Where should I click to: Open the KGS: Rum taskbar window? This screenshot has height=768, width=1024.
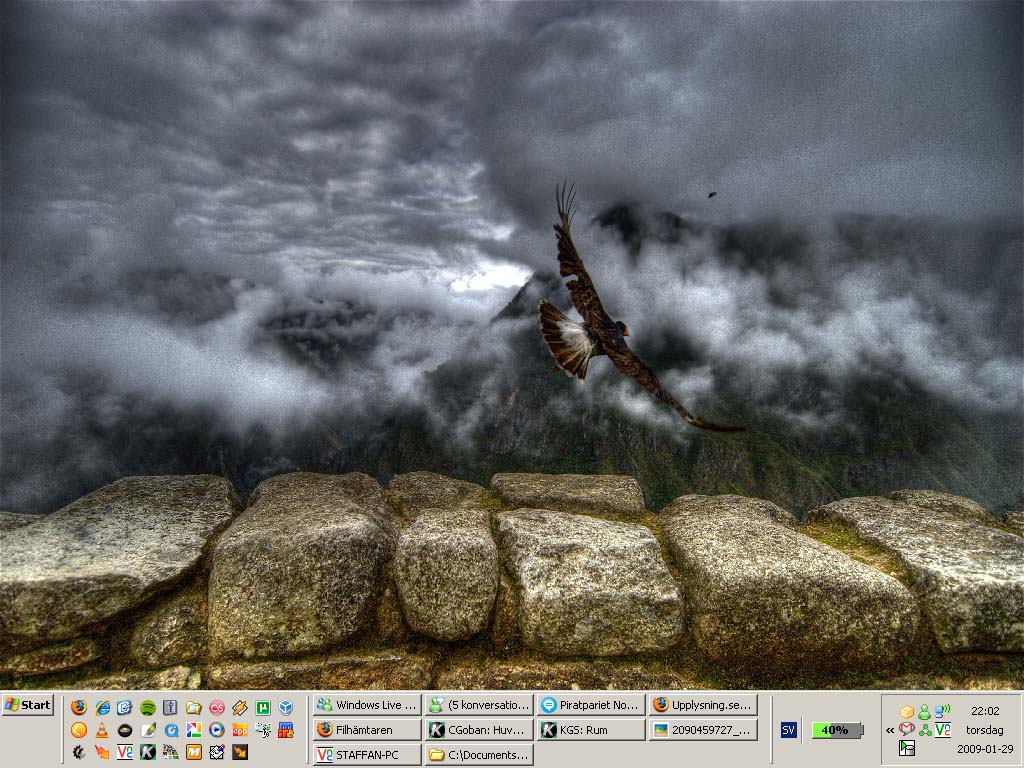(592, 730)
